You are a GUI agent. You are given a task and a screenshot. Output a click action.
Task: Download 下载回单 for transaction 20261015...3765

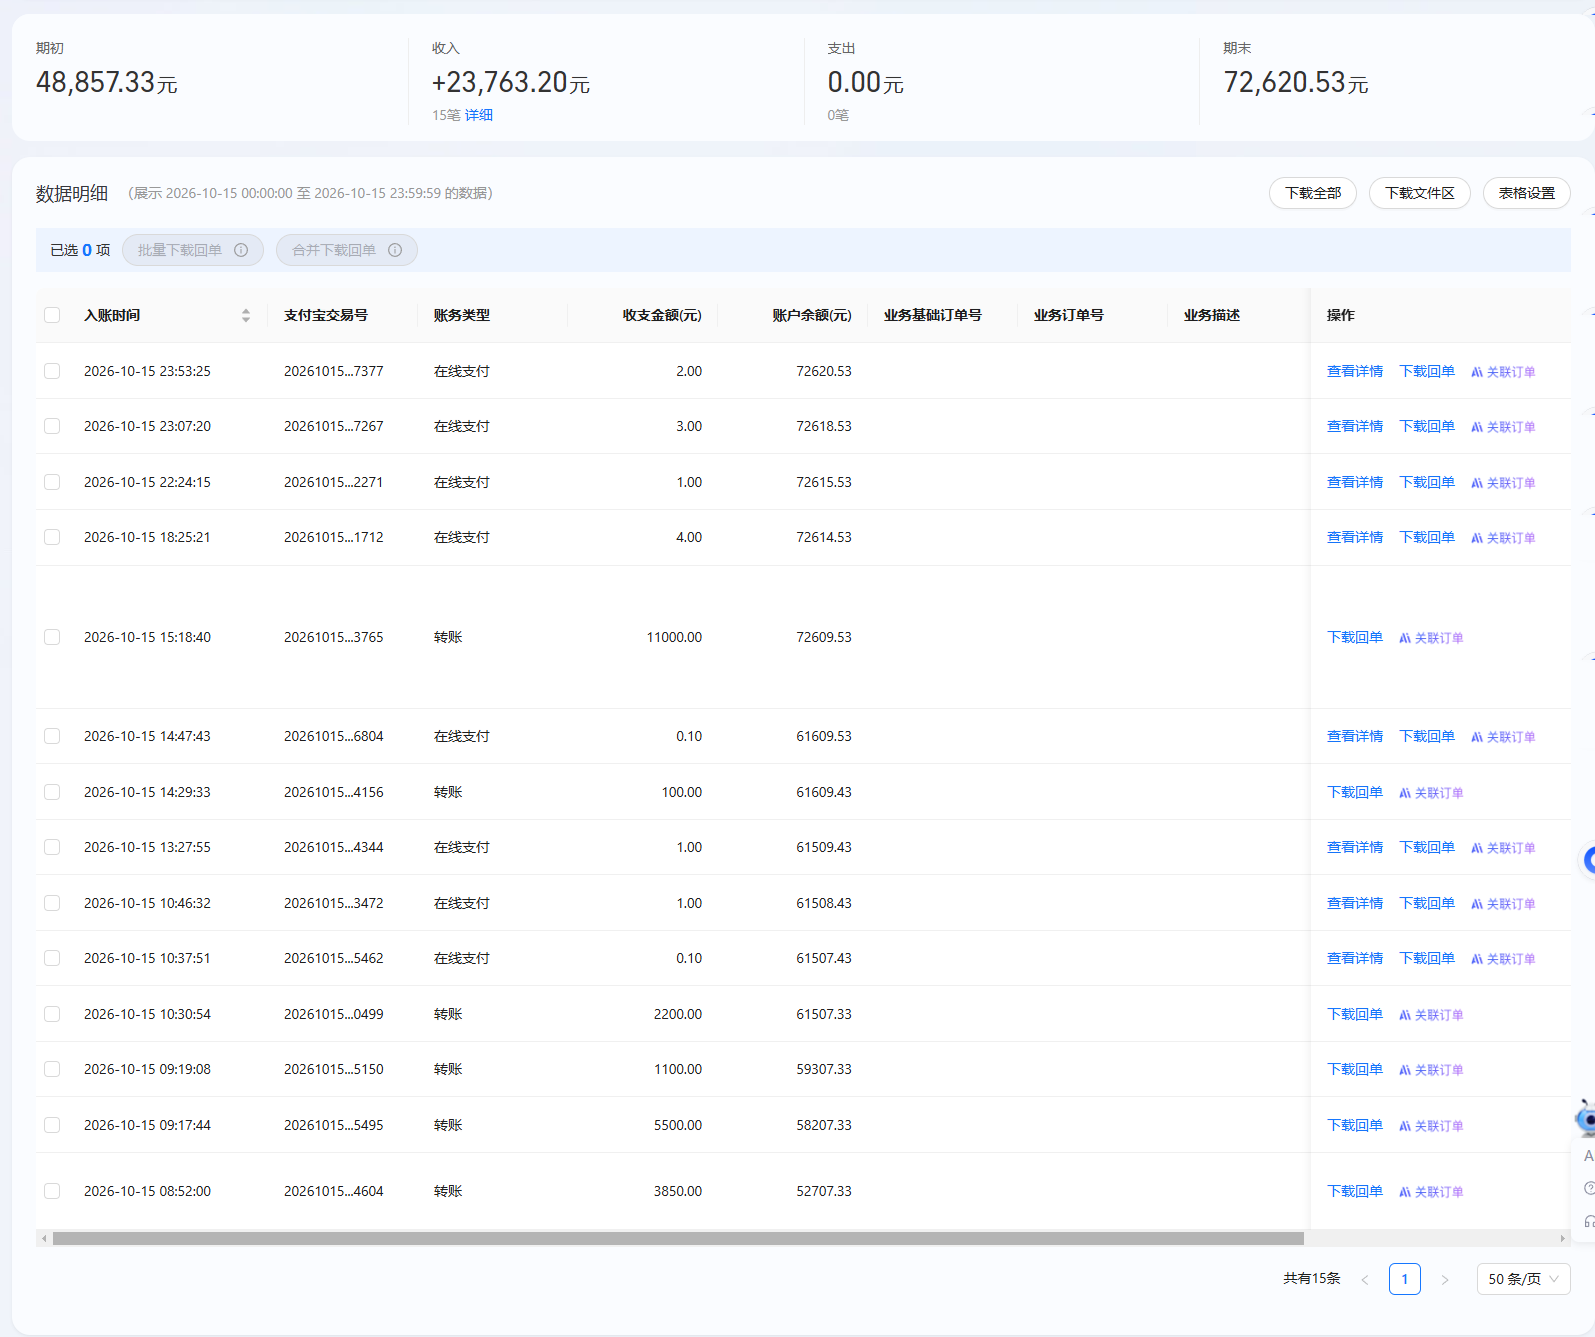click(1355, 637)
